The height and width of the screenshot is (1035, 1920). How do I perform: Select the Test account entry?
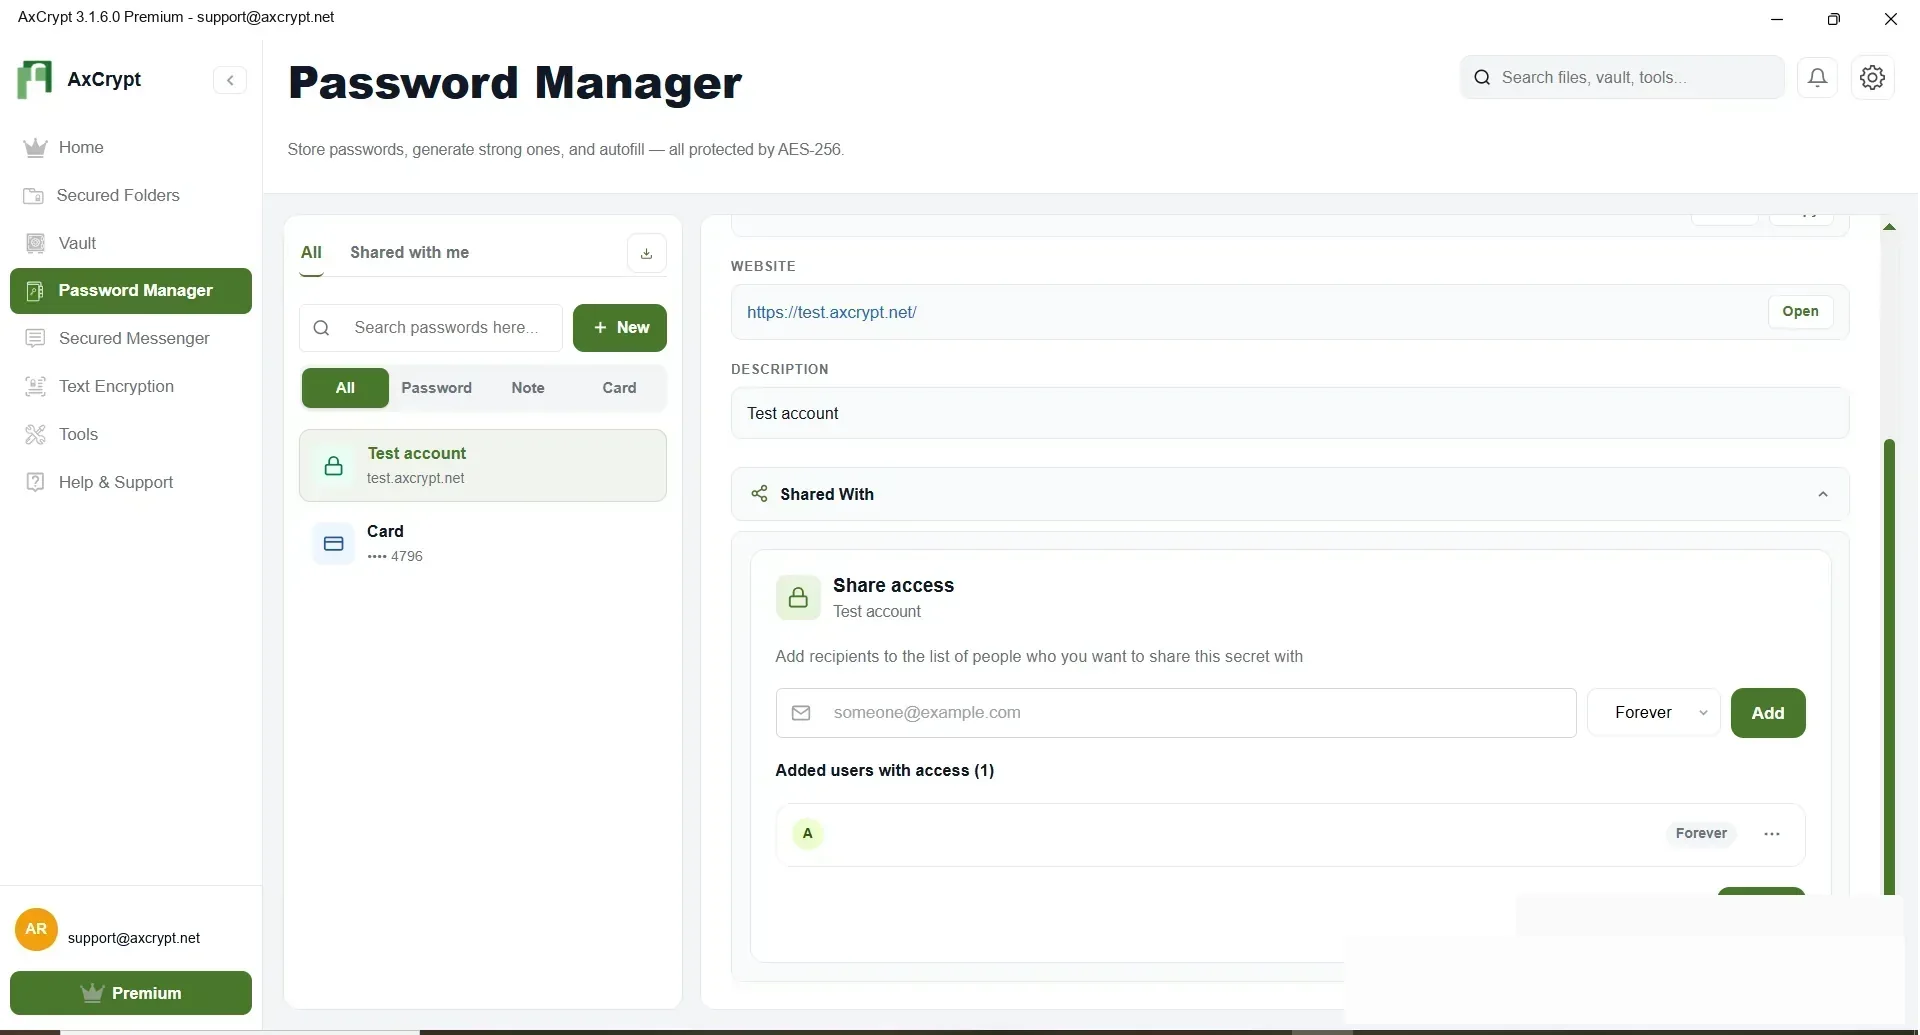click(x=483, y=466)
